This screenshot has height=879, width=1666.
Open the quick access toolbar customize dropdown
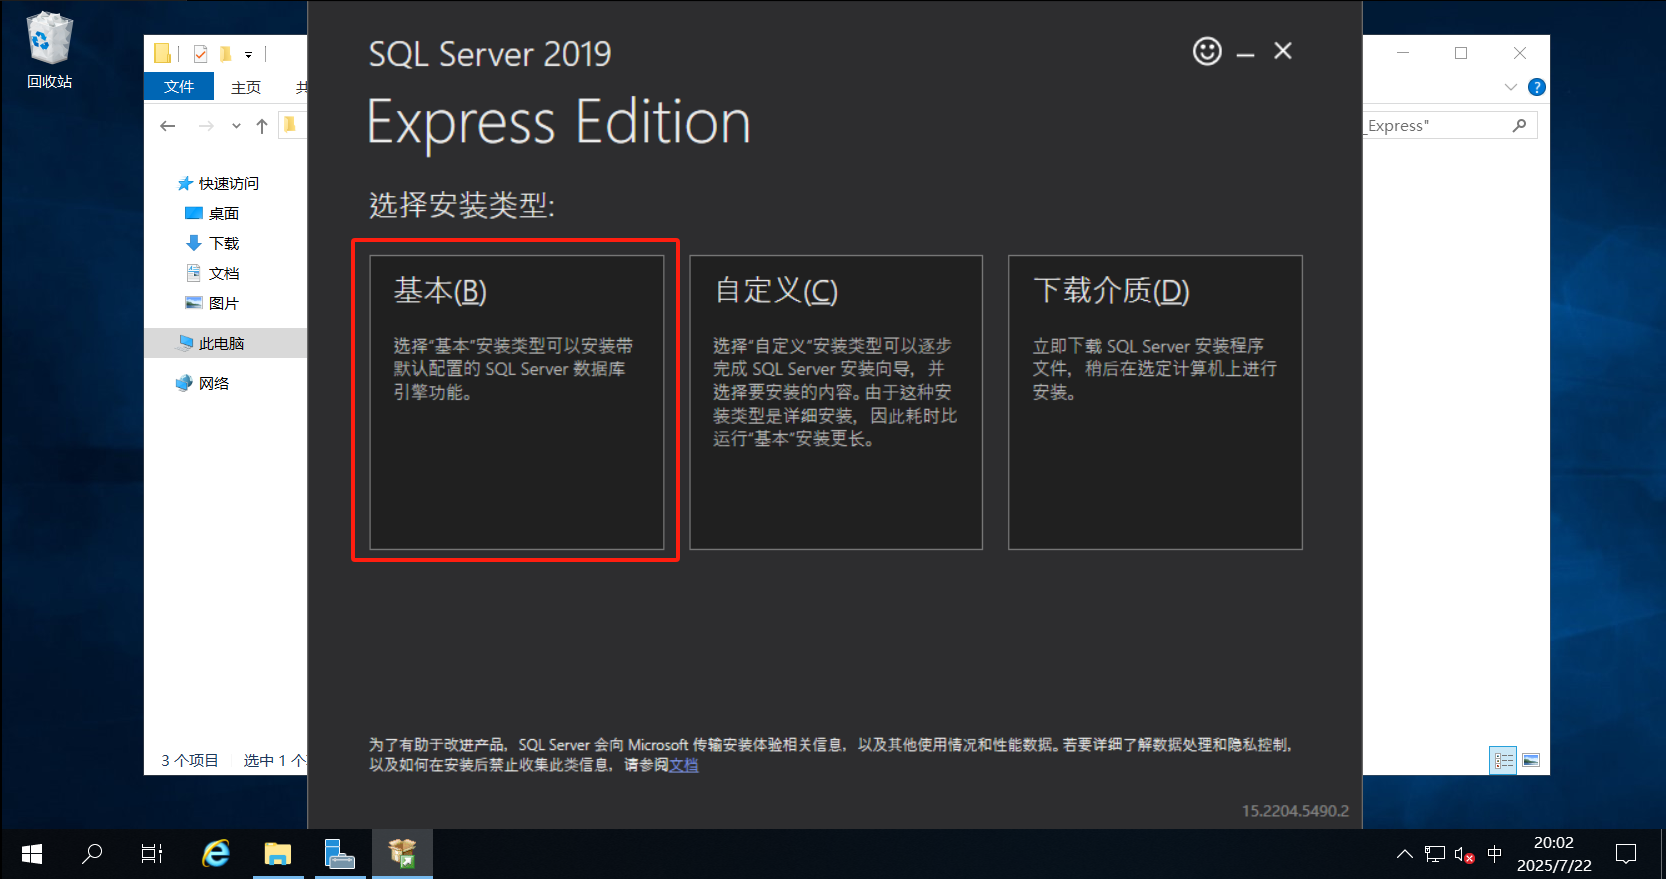(x=248, y=55)
